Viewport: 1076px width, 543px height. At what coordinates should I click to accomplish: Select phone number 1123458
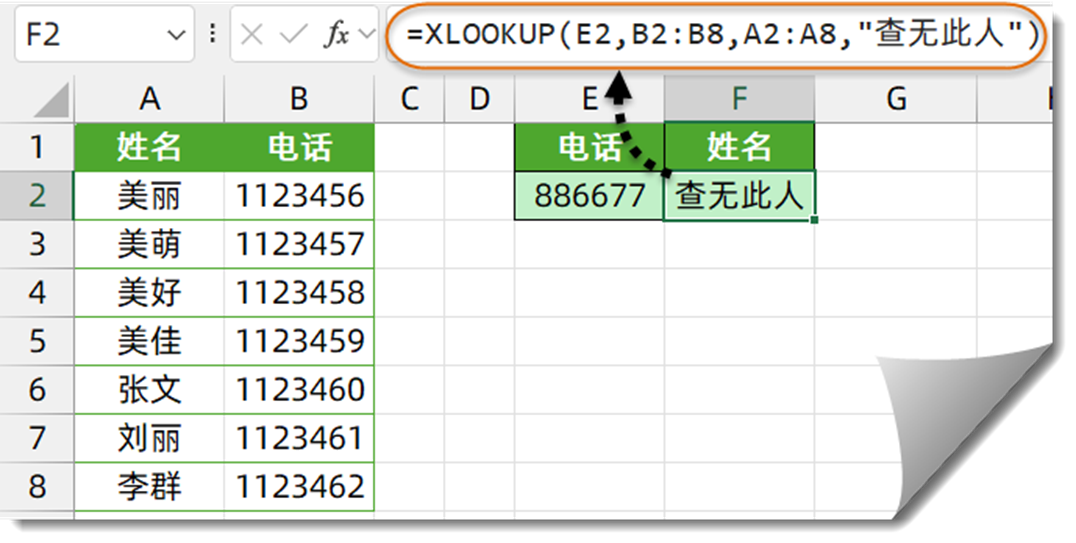pyautogui.click(x=299, y=293)
